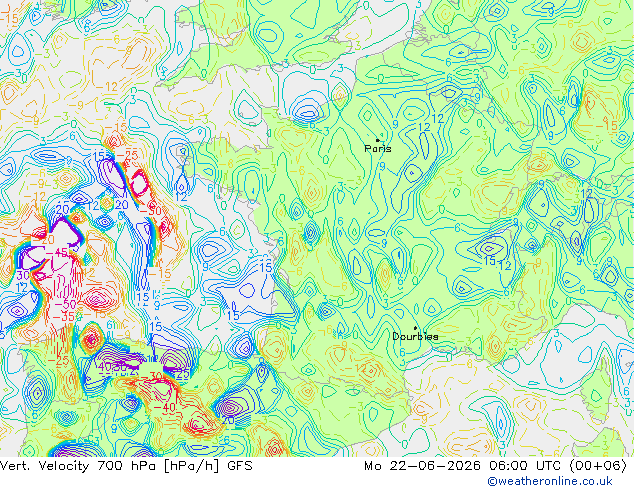The height and width of the screenshot is (490, 634).
Task: Click the '-50' contour label
Action: click(x=65, y=304)
